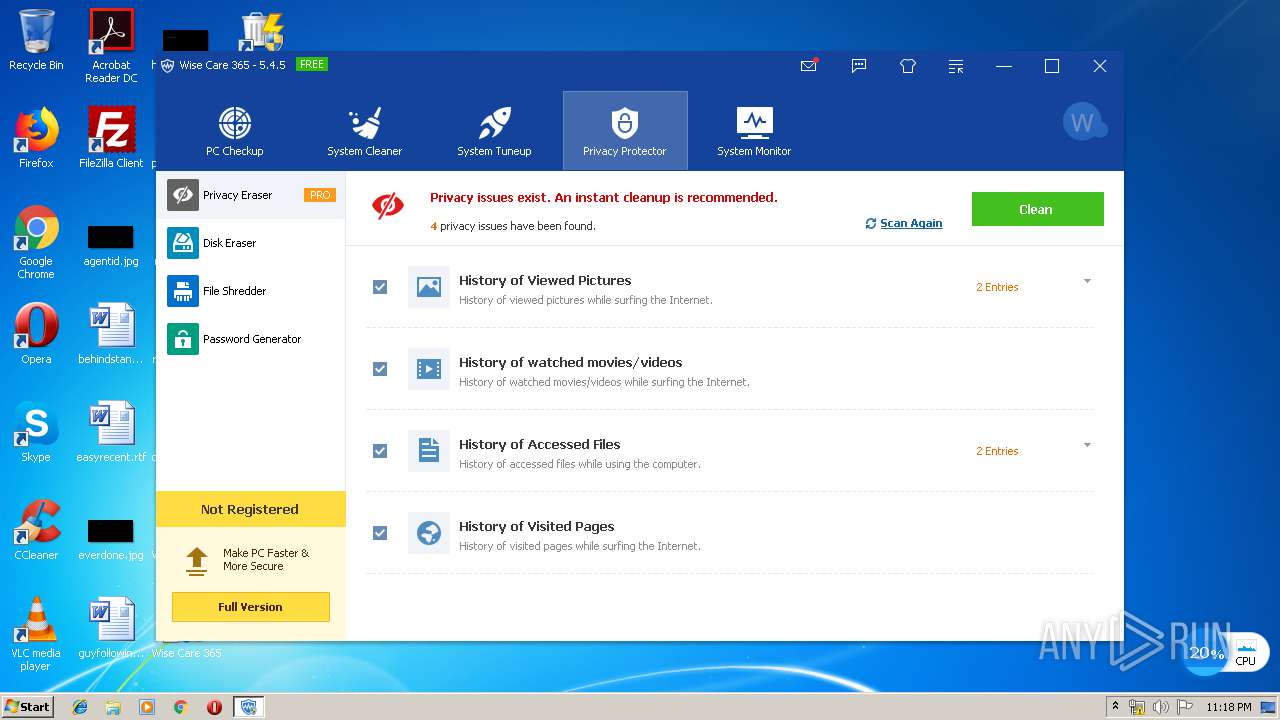Screen dimensions: 1280x720
Task: Click the Windows Start button
Action: 28,706
